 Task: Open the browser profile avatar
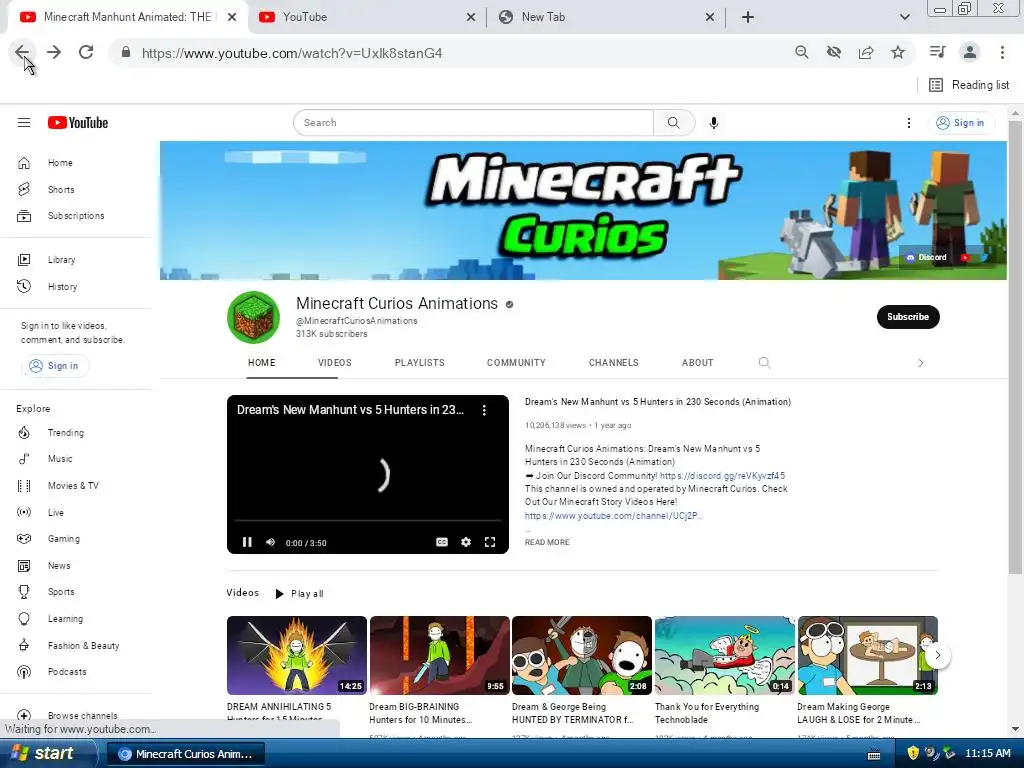tap(970, 52)
